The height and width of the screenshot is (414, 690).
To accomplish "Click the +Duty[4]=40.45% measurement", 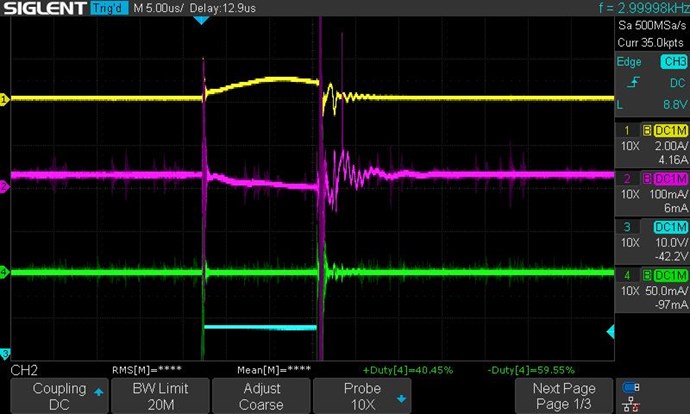I will click(x=407, y=370).
